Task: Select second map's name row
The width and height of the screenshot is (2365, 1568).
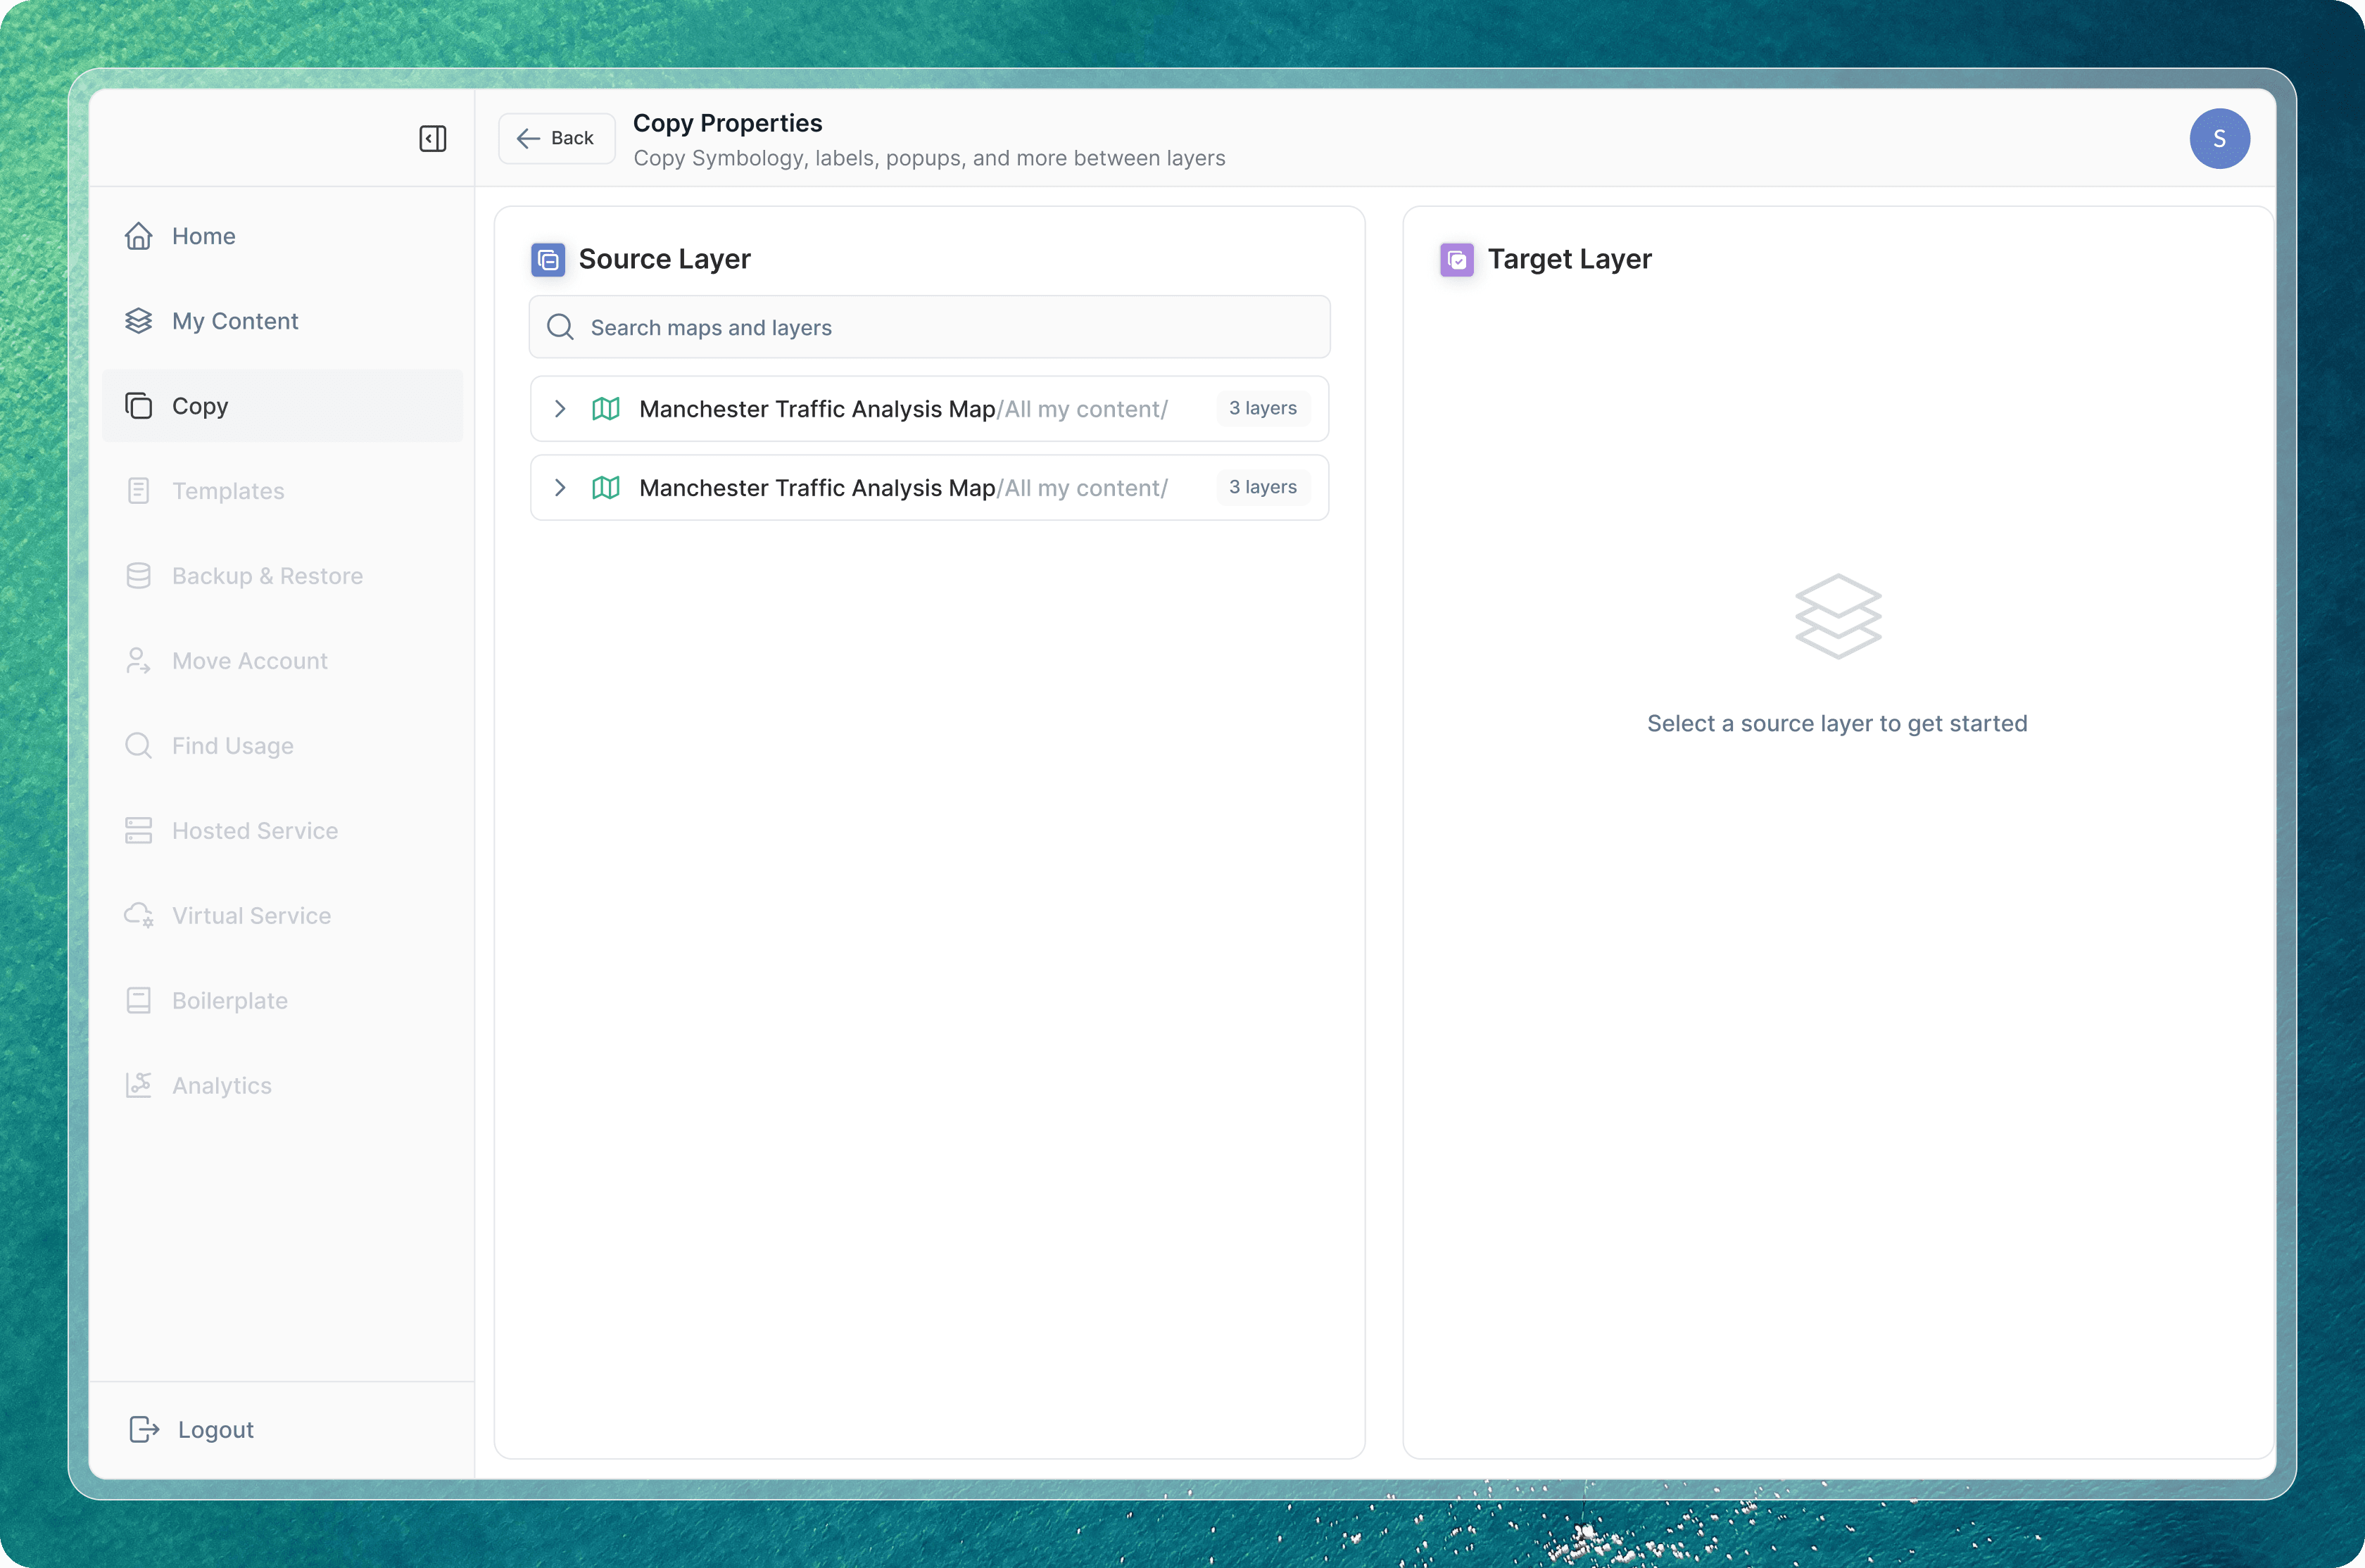Action: (816, 488)
